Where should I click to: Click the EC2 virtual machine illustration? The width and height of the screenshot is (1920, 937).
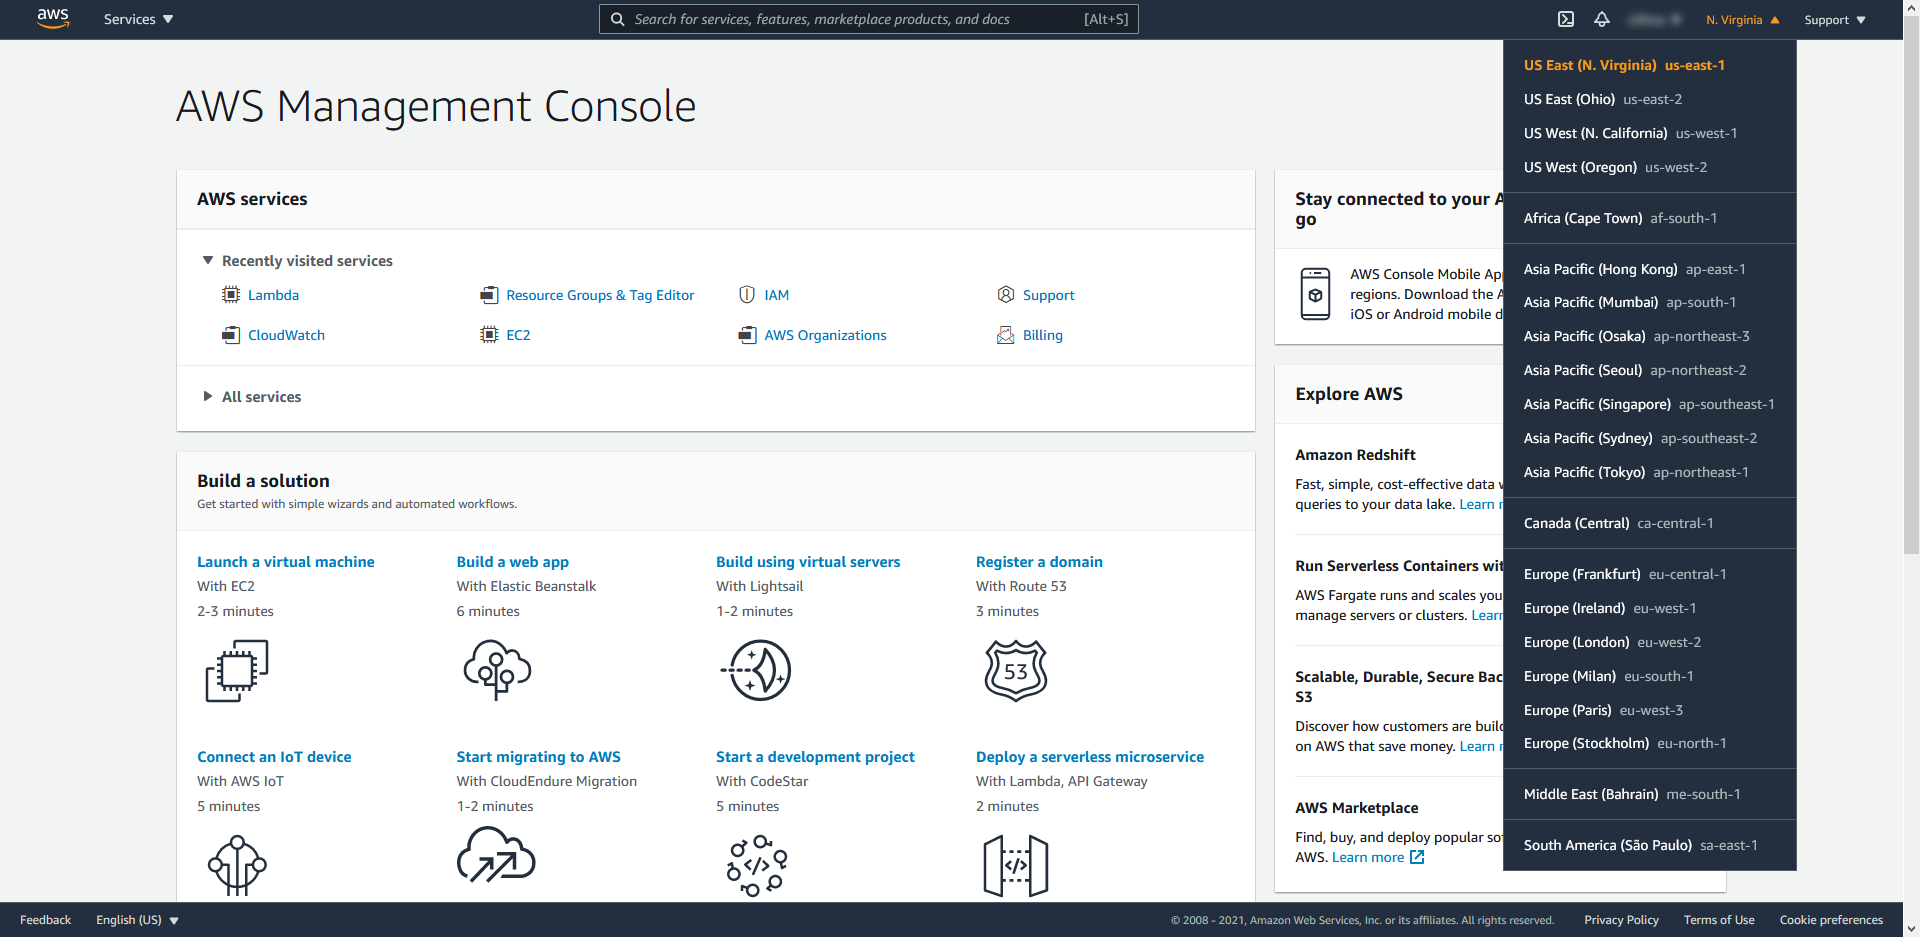tap(237, 671)
